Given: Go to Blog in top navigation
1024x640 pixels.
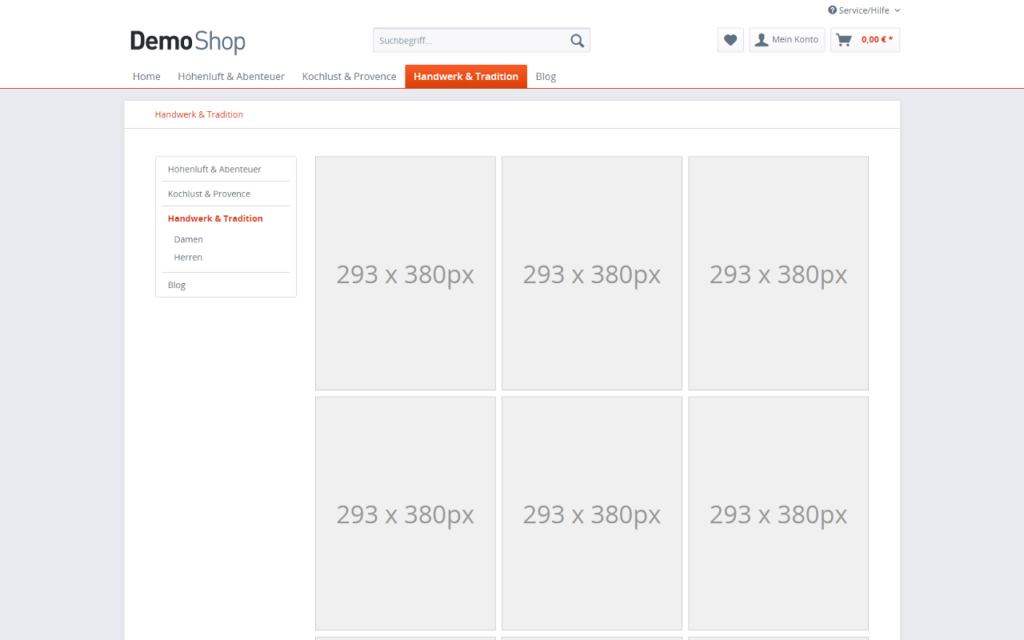Looking at the screenshot, I should tap(545, 77).
